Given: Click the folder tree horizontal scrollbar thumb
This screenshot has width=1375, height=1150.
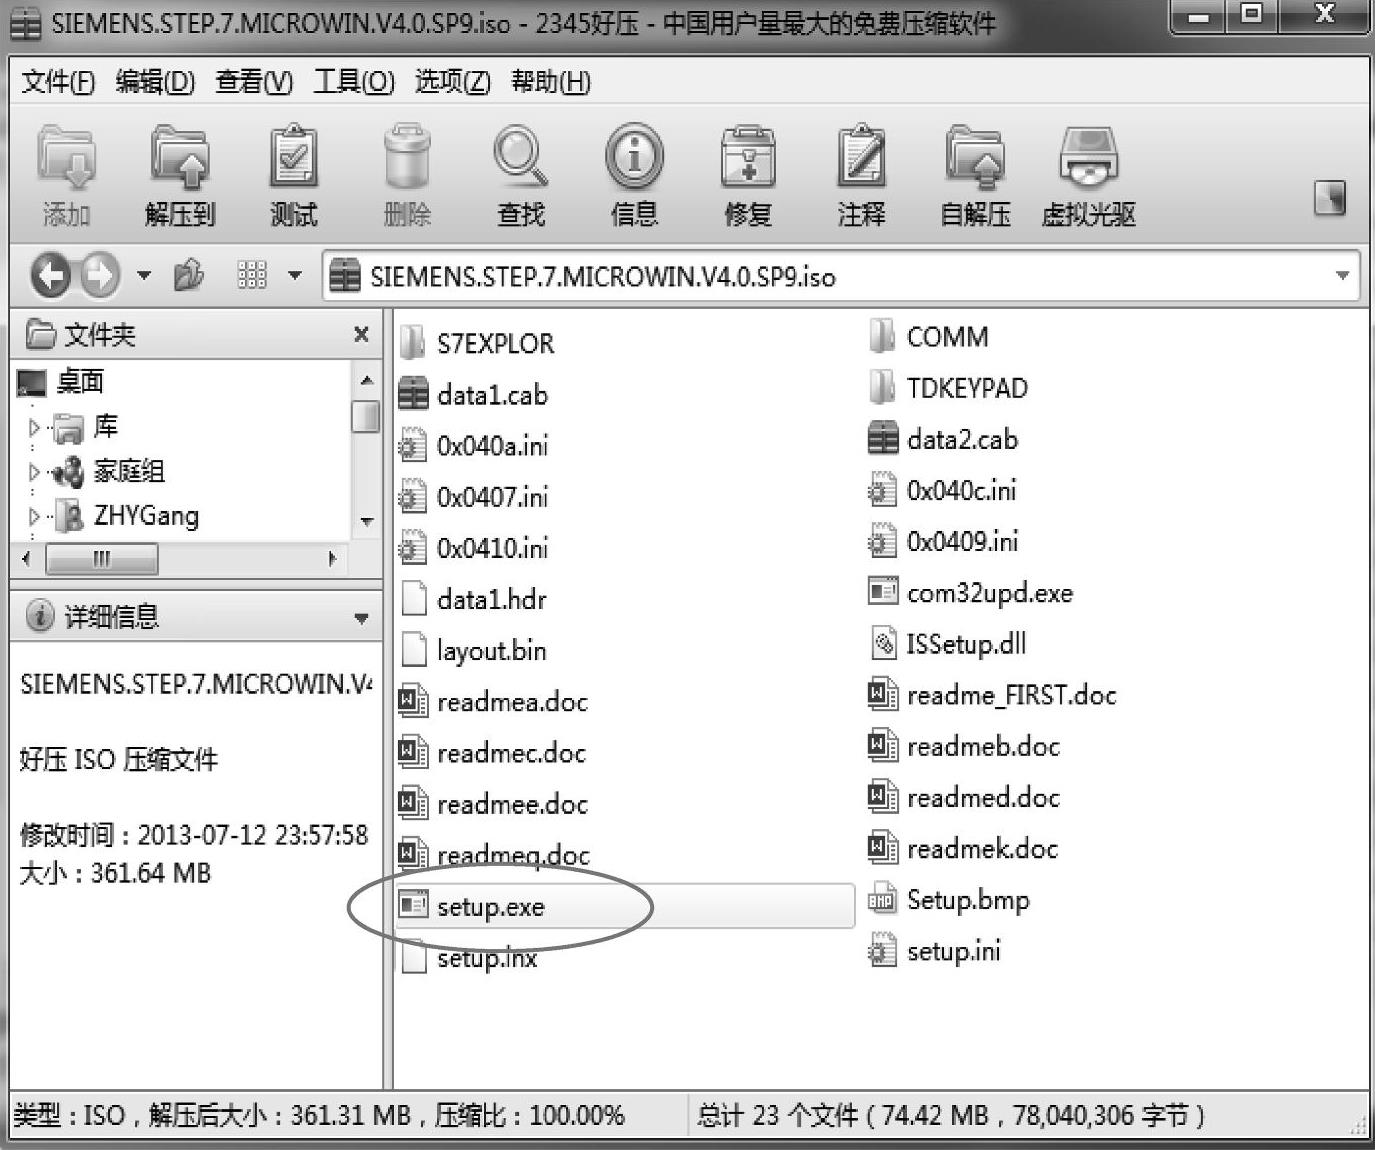Looking at the screenshot, I should (102, 558).
